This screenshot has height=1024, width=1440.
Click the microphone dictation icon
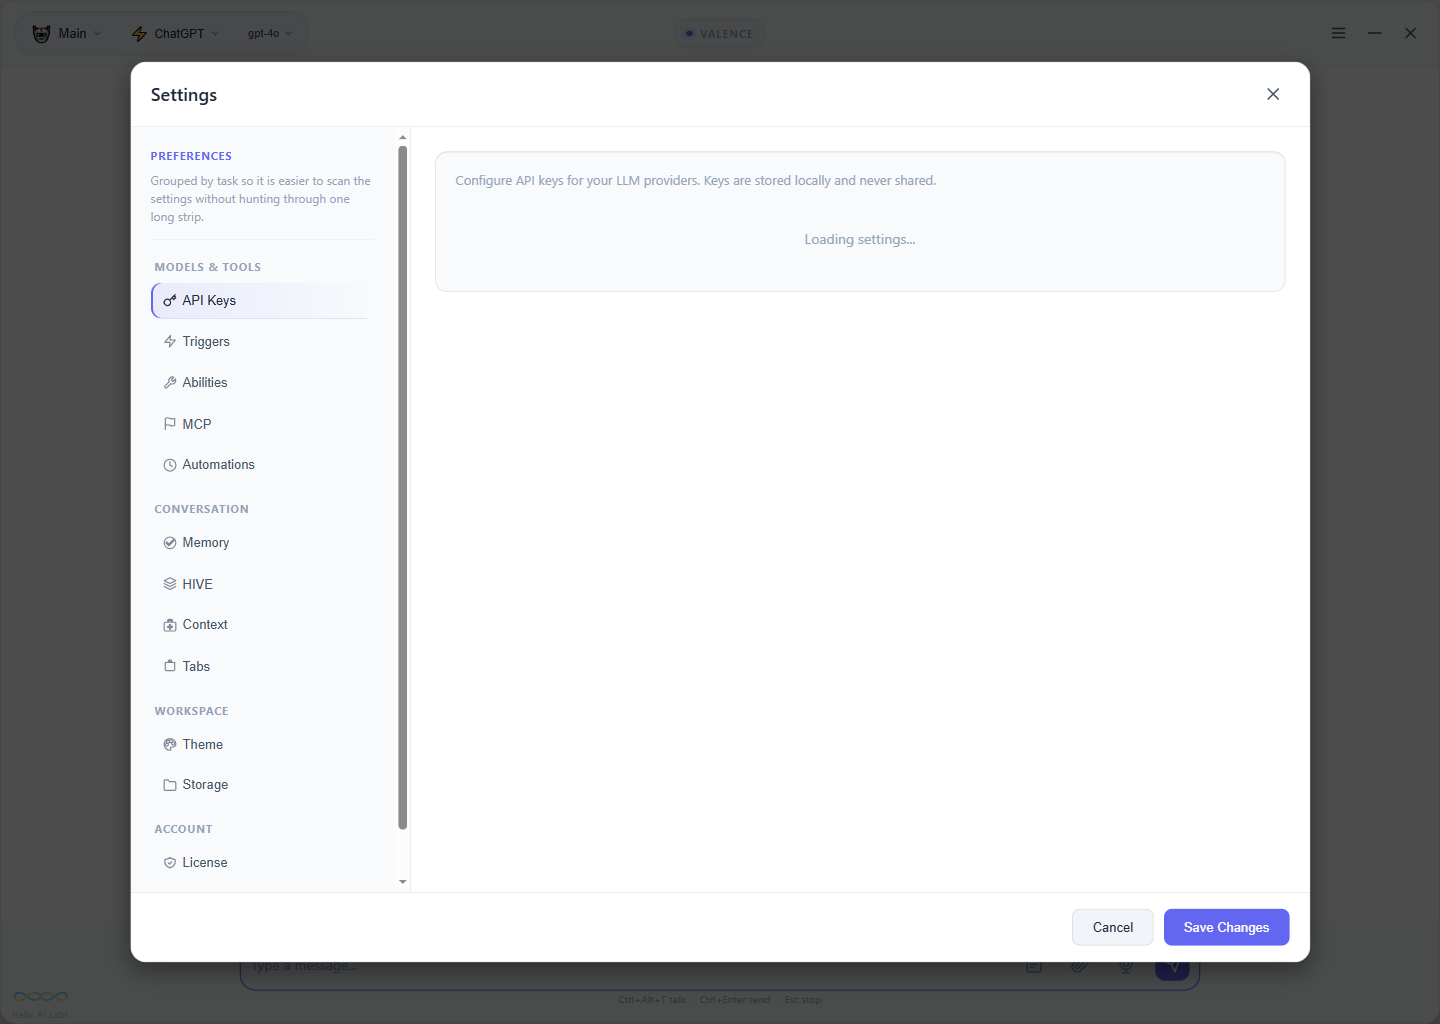pyautogui.click(x=1125, y=966)
